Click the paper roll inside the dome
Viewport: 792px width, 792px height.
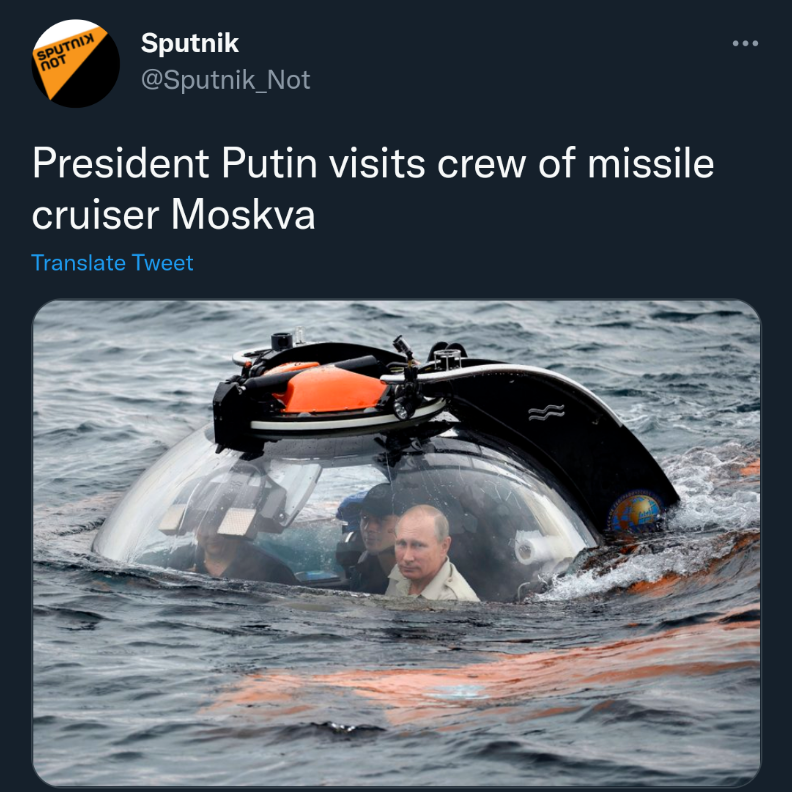[536, 549]
